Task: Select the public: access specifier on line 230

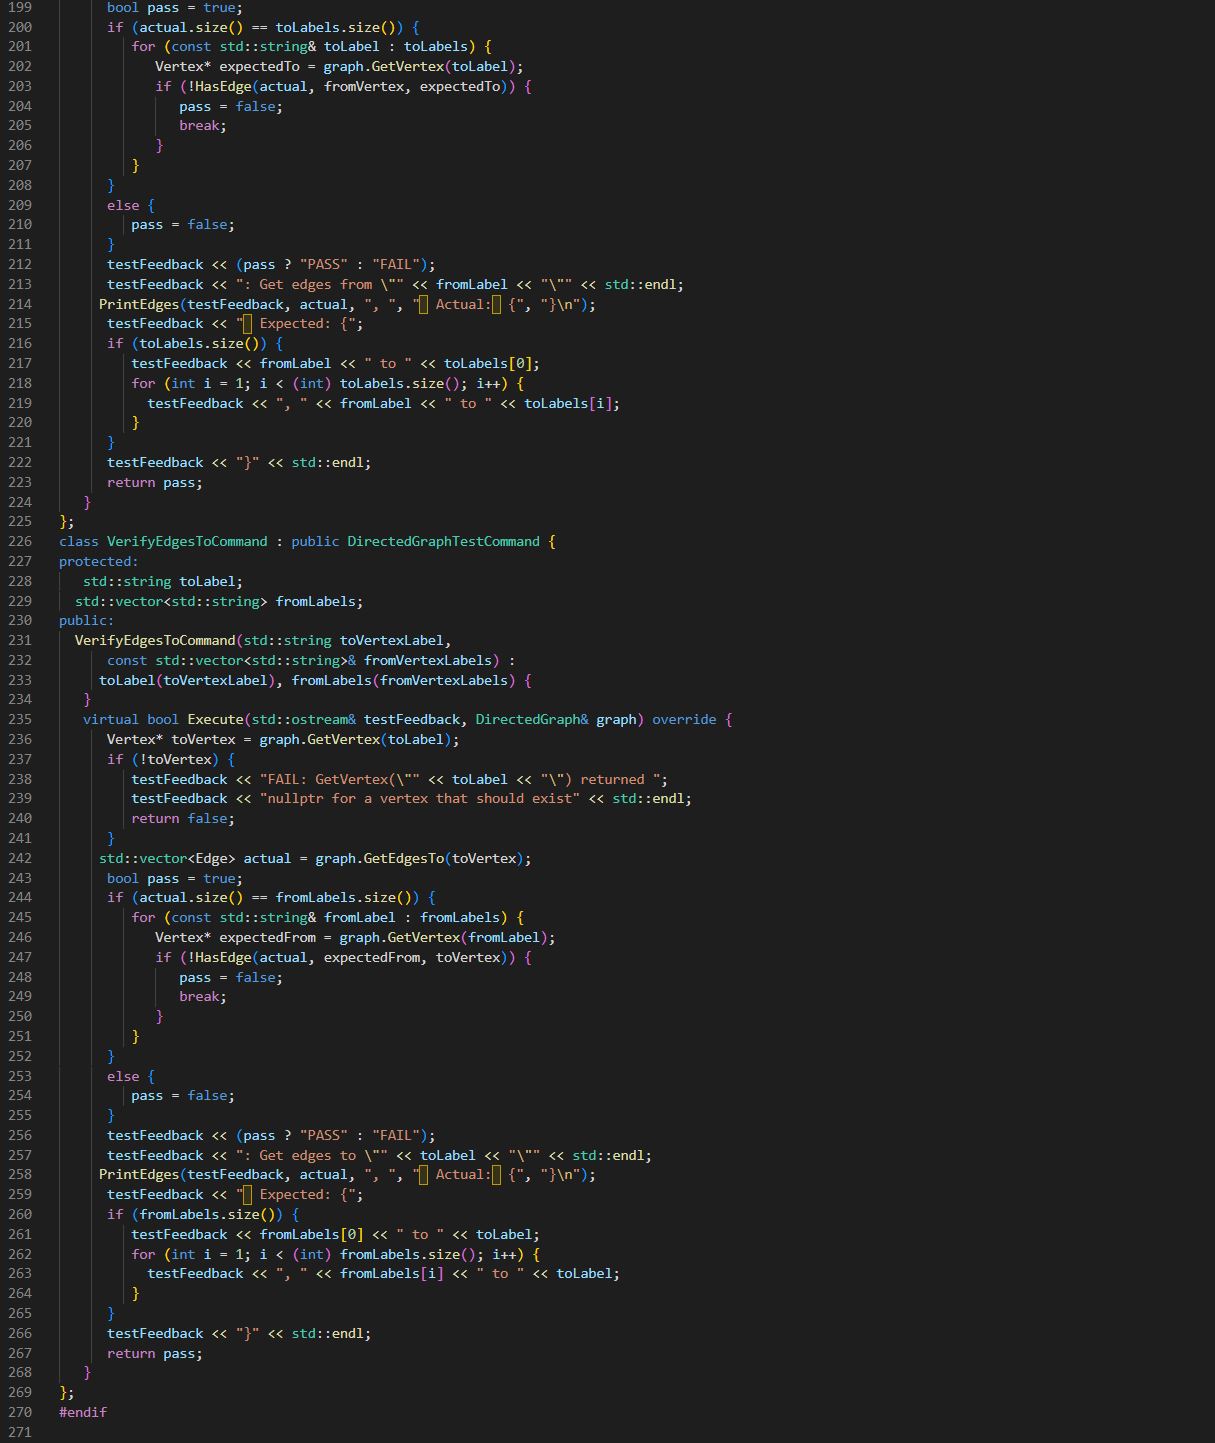Action: click(x=85, y=620)
